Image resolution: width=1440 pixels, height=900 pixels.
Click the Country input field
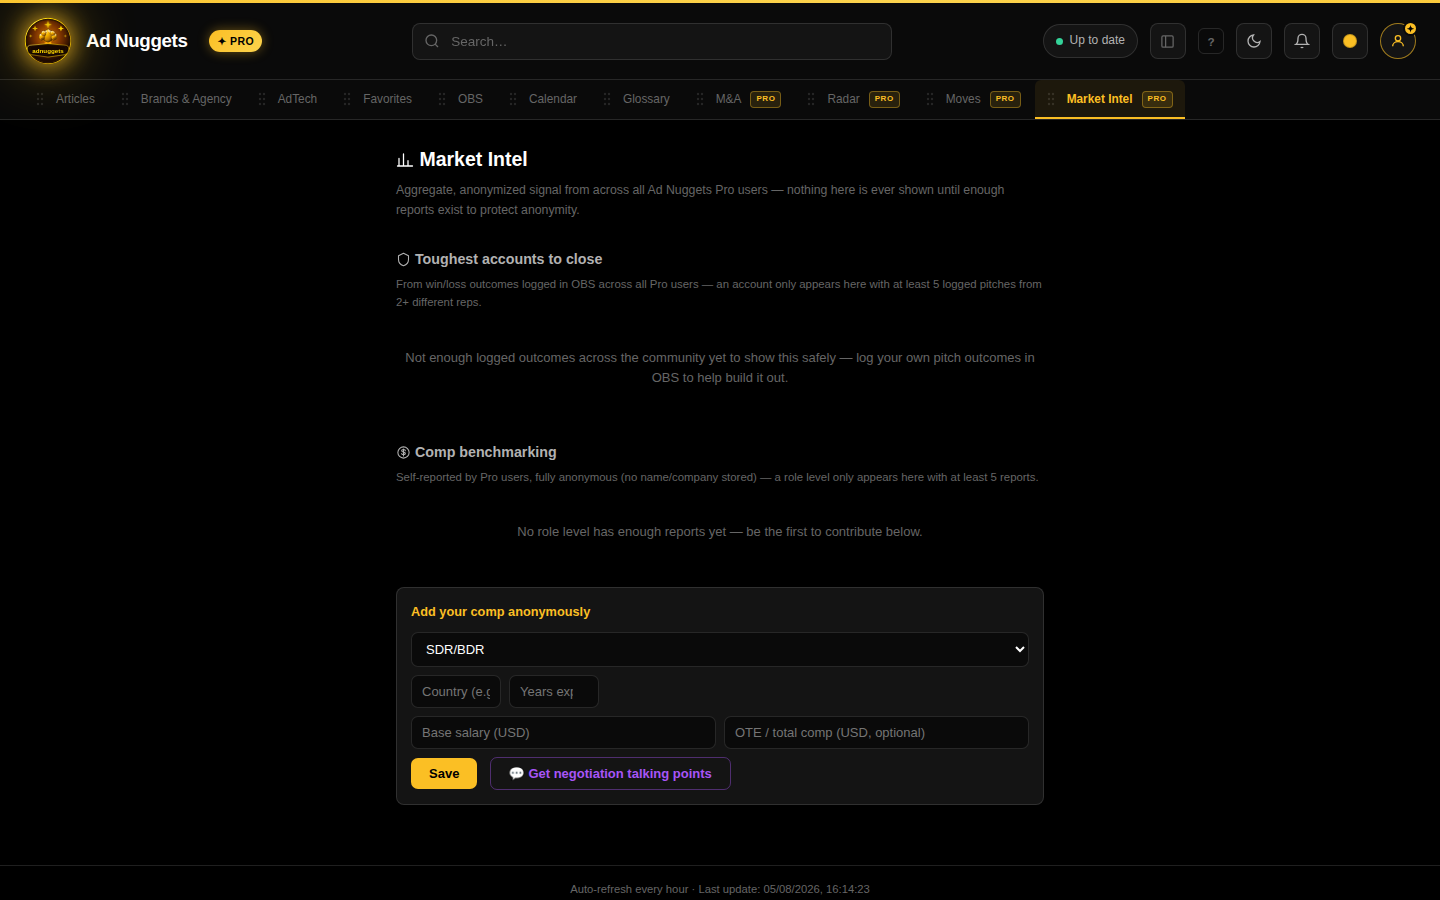pos(456,692)
